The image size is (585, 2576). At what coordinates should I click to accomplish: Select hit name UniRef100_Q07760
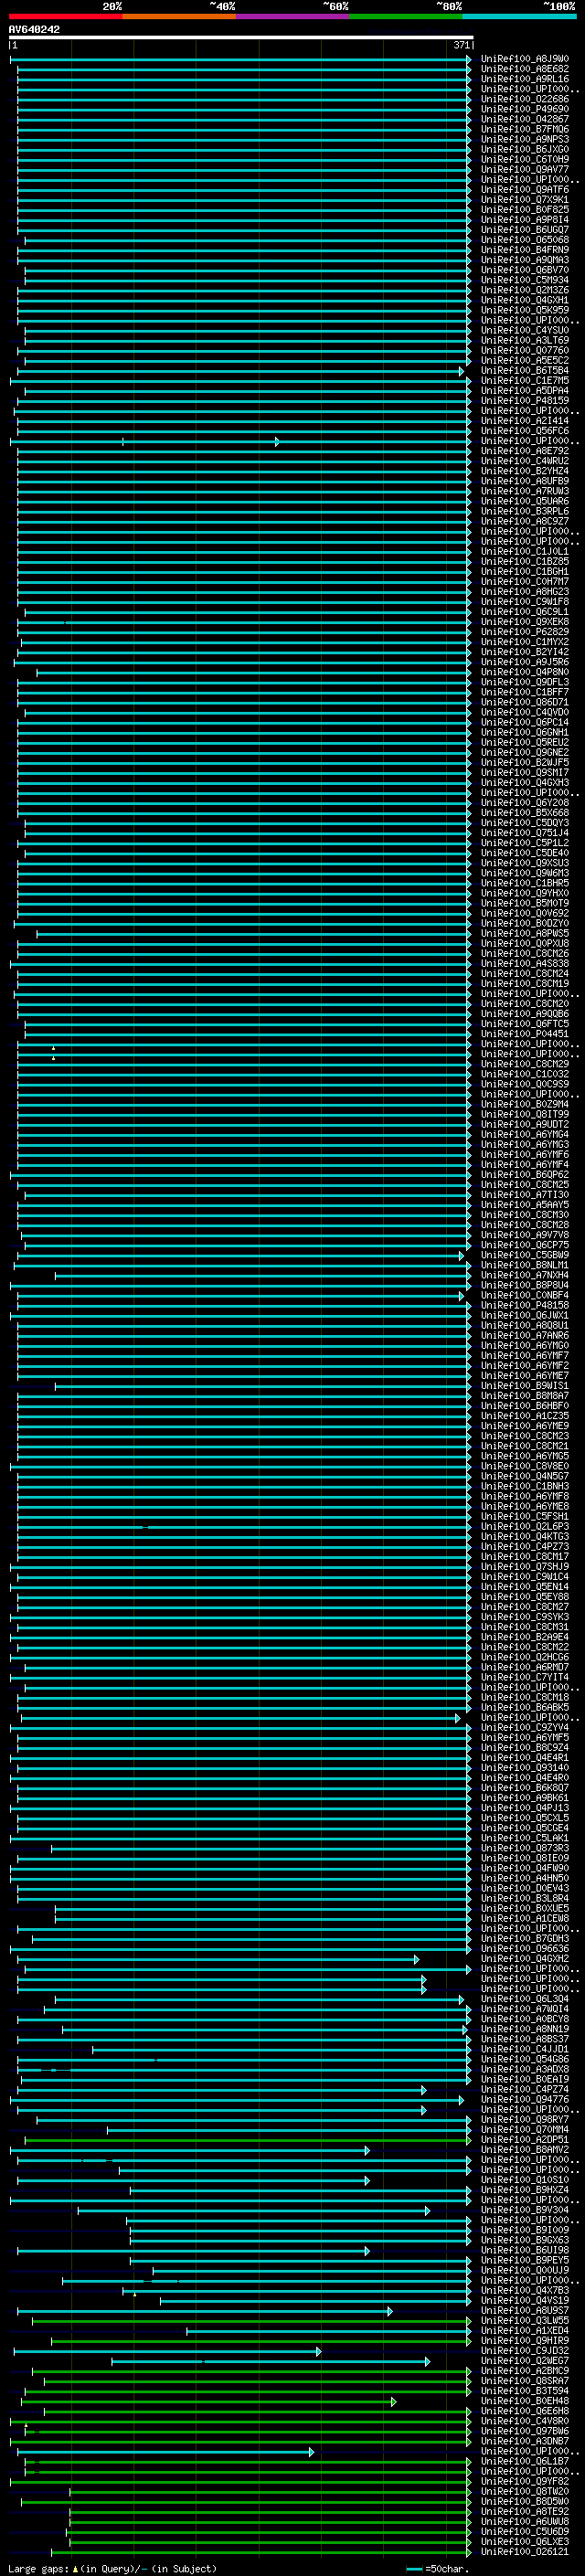(525, 350)
